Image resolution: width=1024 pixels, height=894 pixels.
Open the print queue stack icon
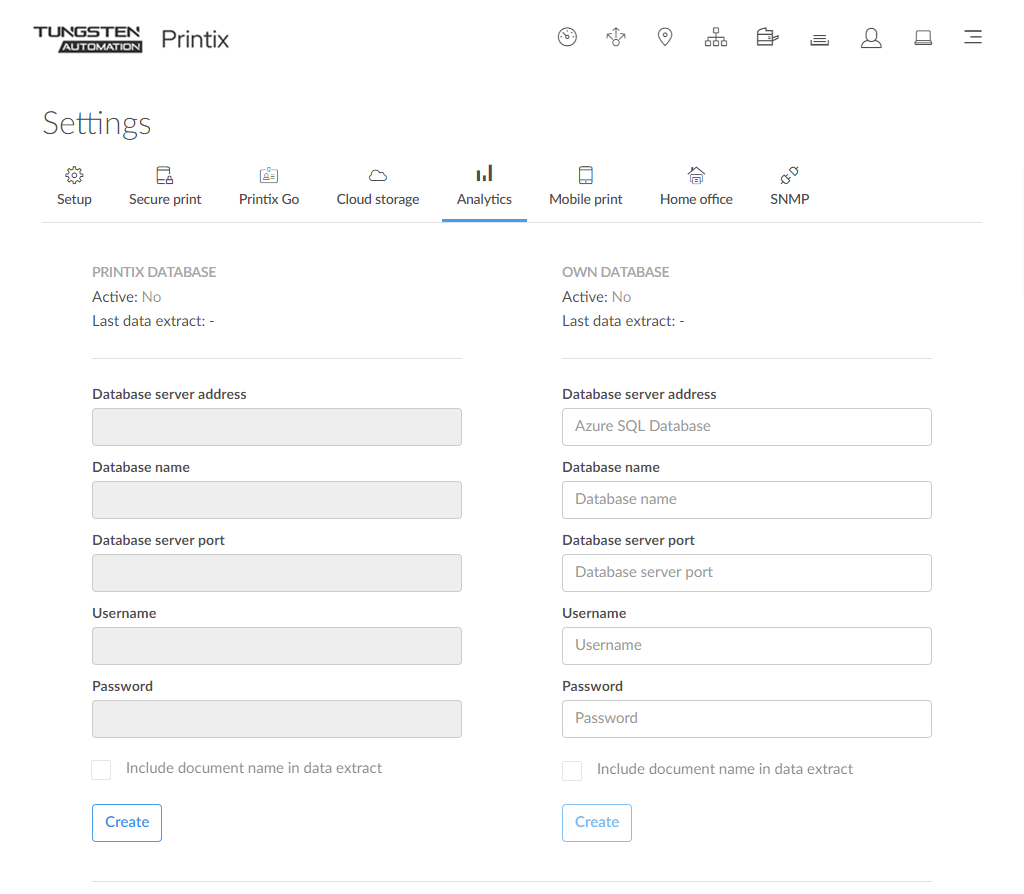pyautogui.click(x=819, y=39)
